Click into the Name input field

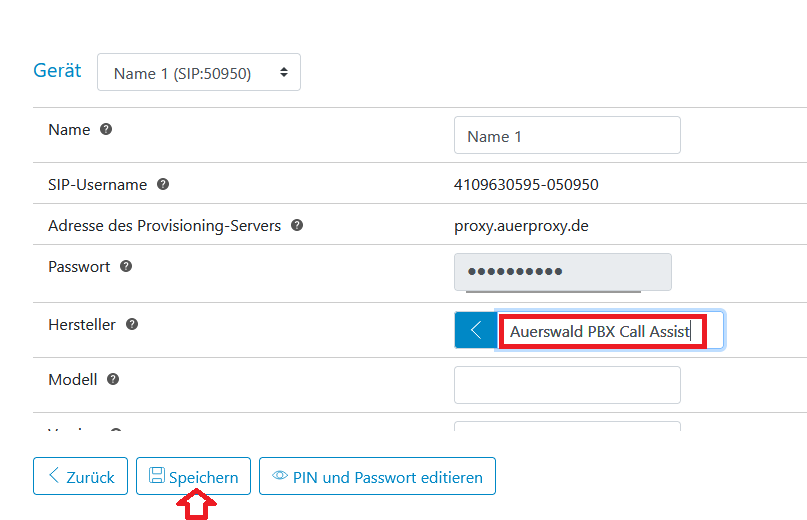click(567, 135)
